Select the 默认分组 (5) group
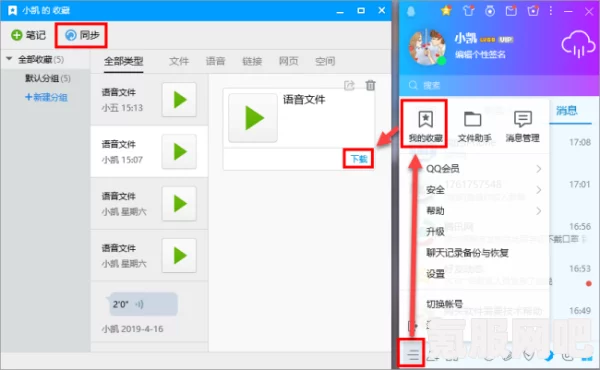 click(48, 78)
